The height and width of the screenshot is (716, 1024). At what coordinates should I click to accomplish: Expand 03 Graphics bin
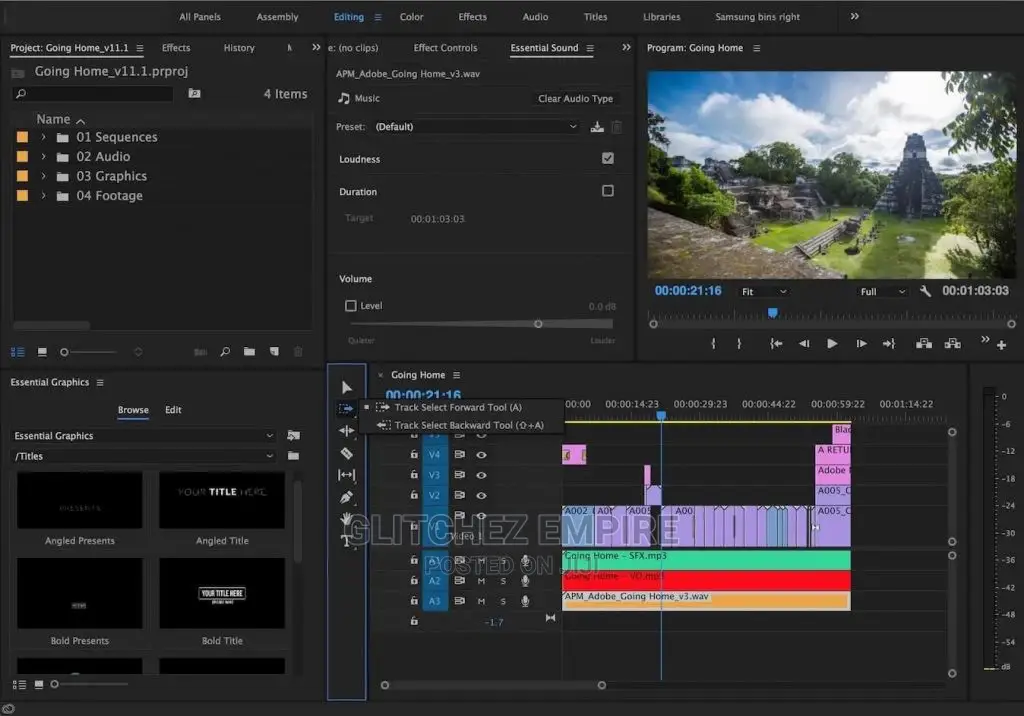pyautogui.click(x=44, y=176)
